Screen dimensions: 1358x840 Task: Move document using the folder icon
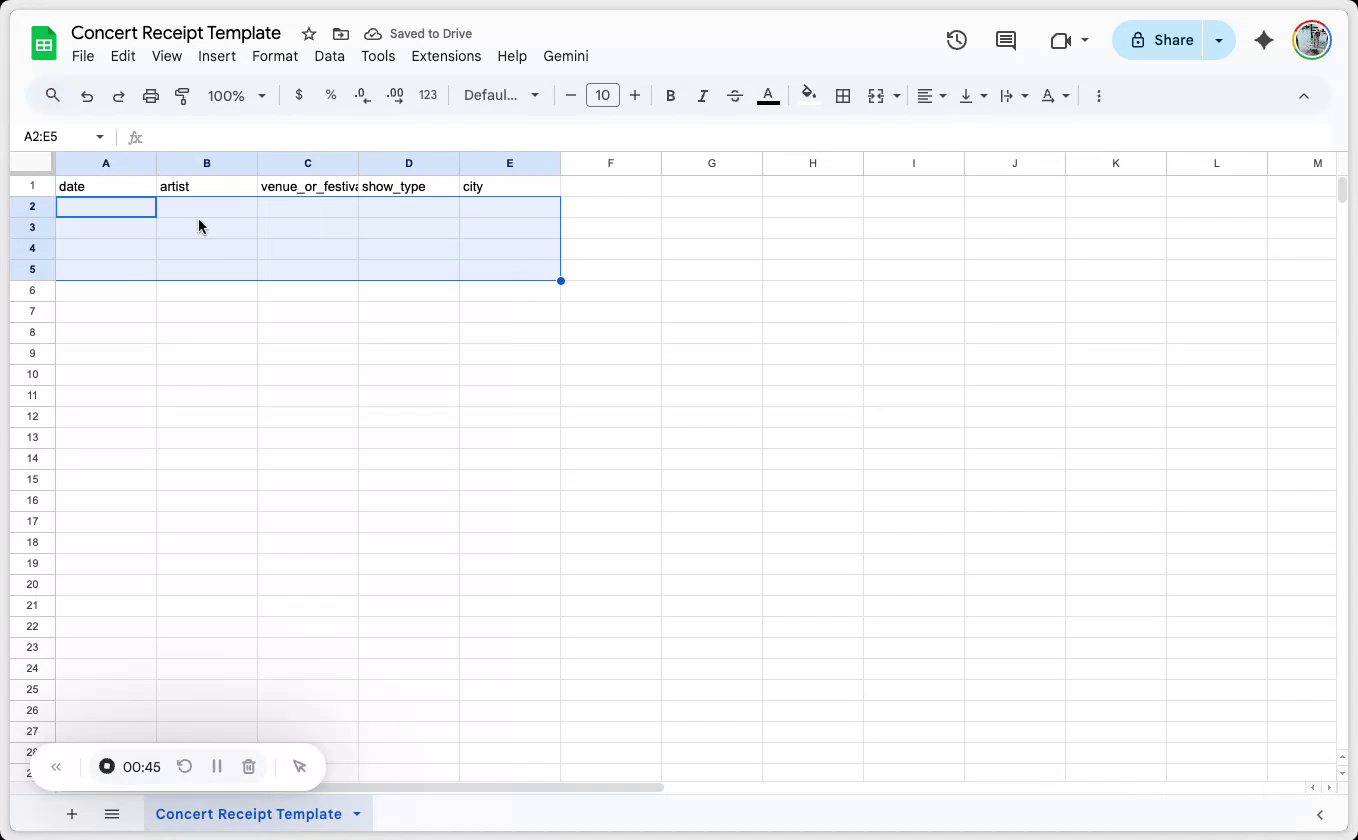pos(341,34)
